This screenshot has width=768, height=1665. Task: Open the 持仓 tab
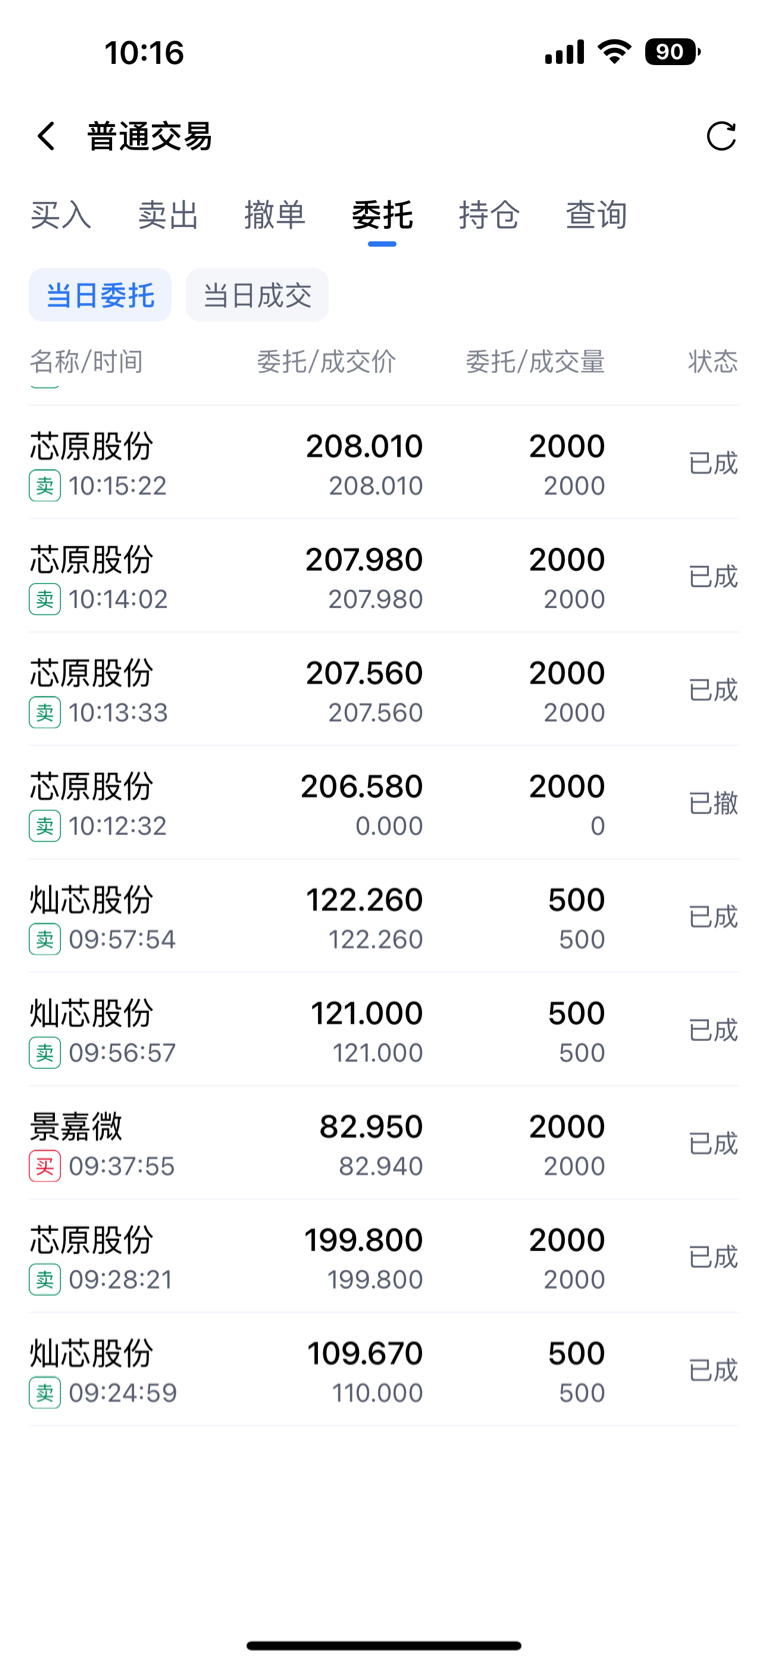pyautogui.click(x=489, y=215)
